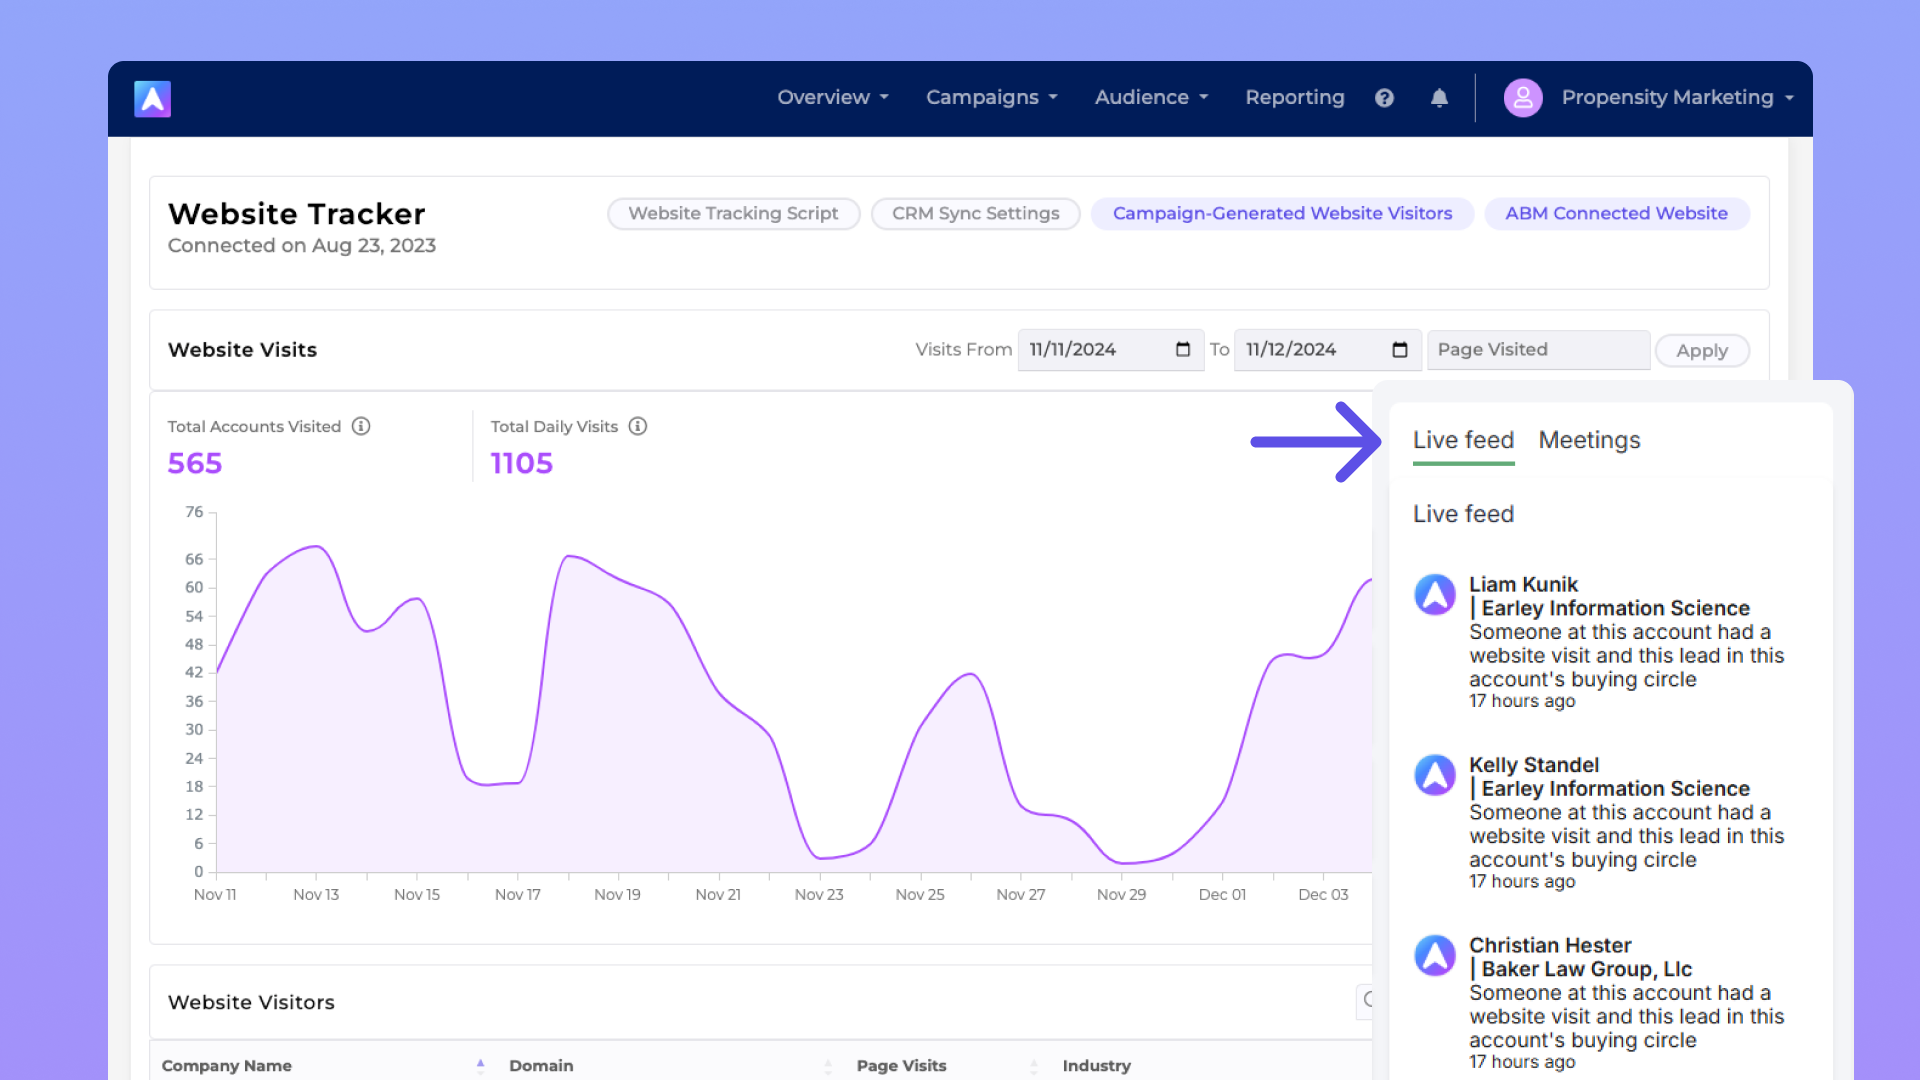The height and width of the screenshot is (1080, 1920).
Task: Open the Website Tracking Script button
Action: click(733, 214)
